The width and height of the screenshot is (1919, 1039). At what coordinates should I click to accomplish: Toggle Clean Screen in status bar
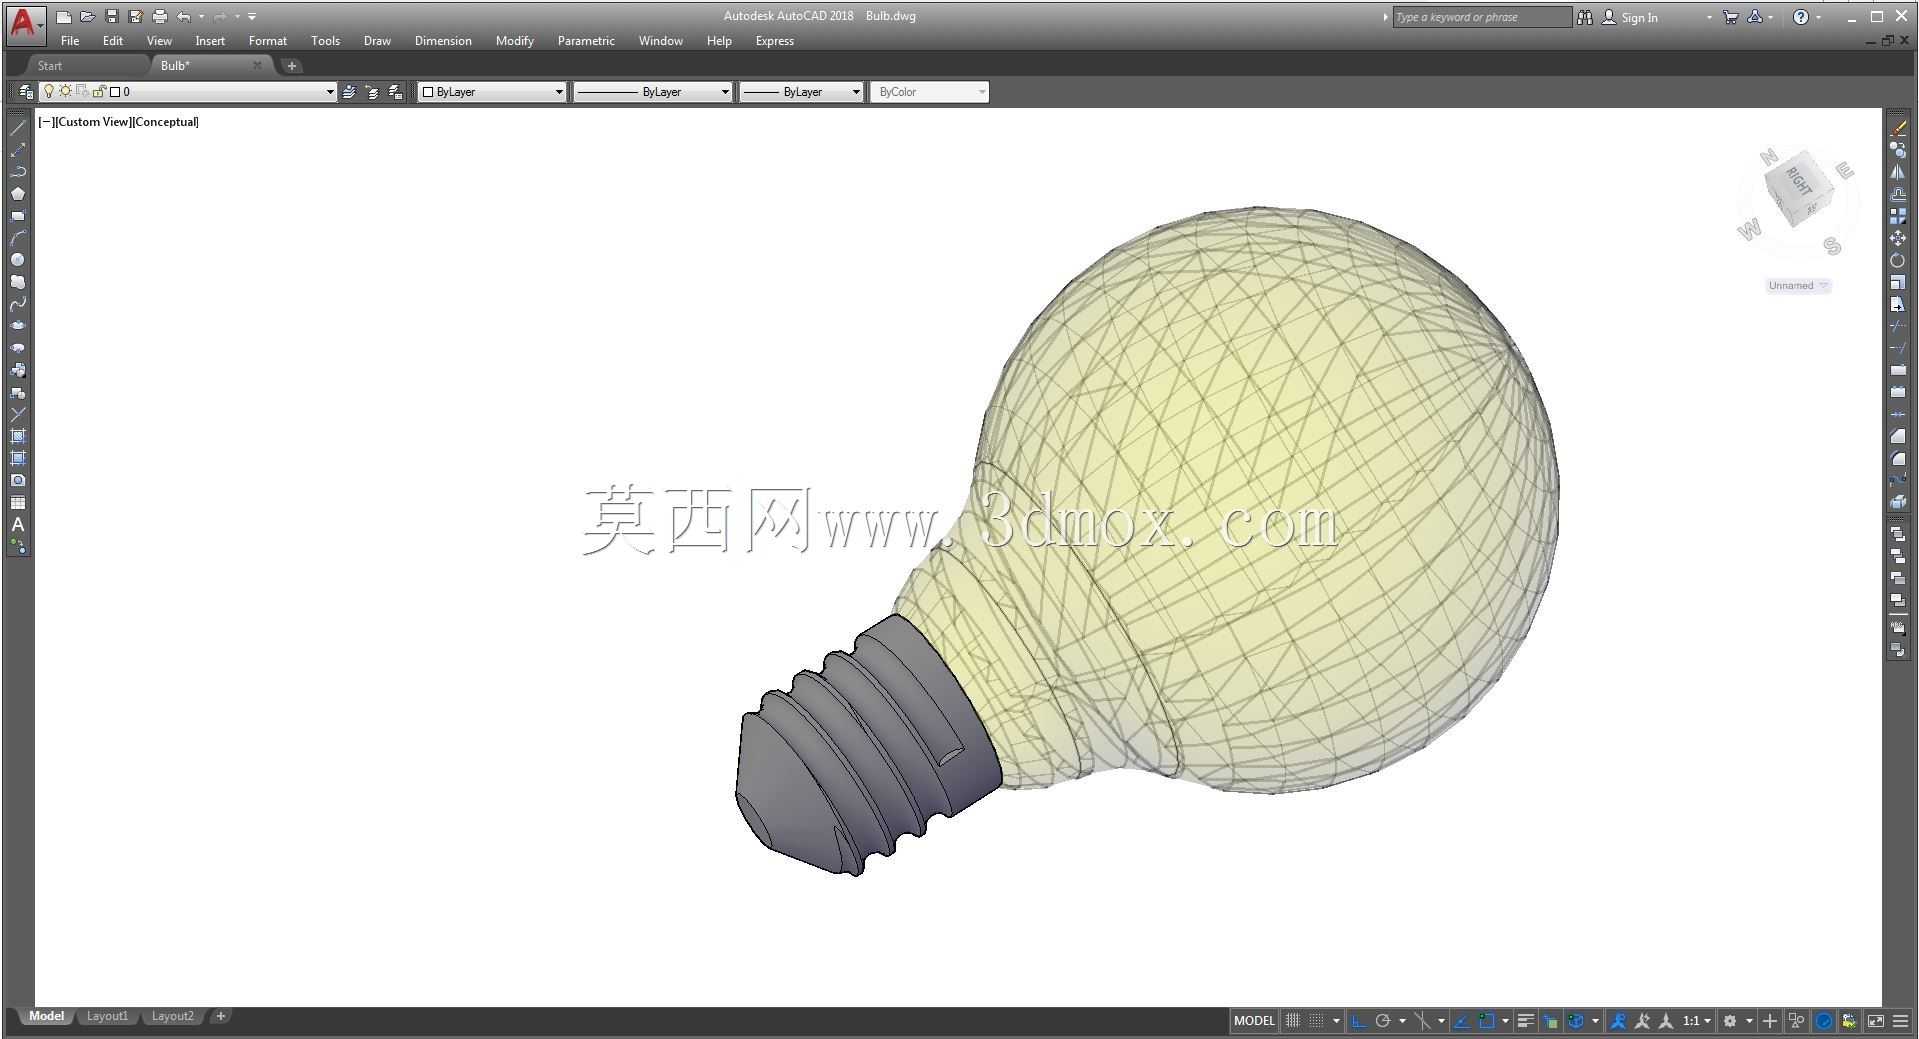[1876, 1021]
